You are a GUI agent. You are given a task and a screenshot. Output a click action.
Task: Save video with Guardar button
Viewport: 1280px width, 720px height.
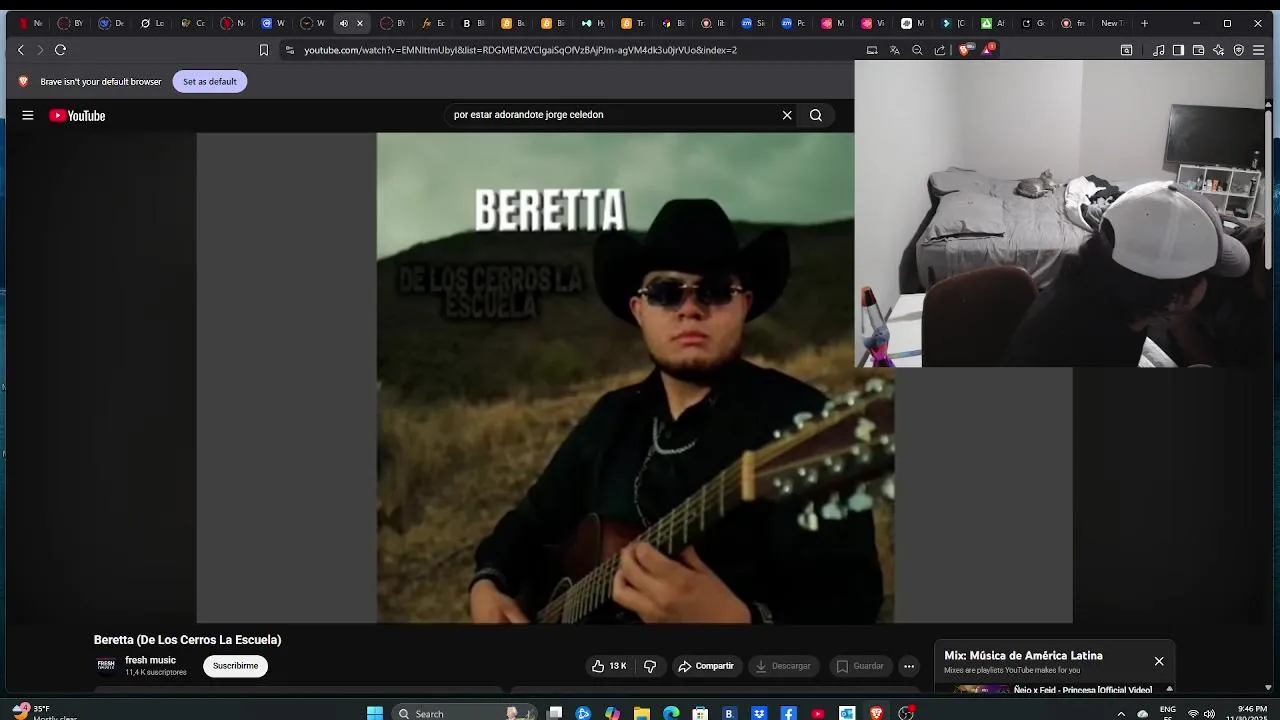click(860, 666)
